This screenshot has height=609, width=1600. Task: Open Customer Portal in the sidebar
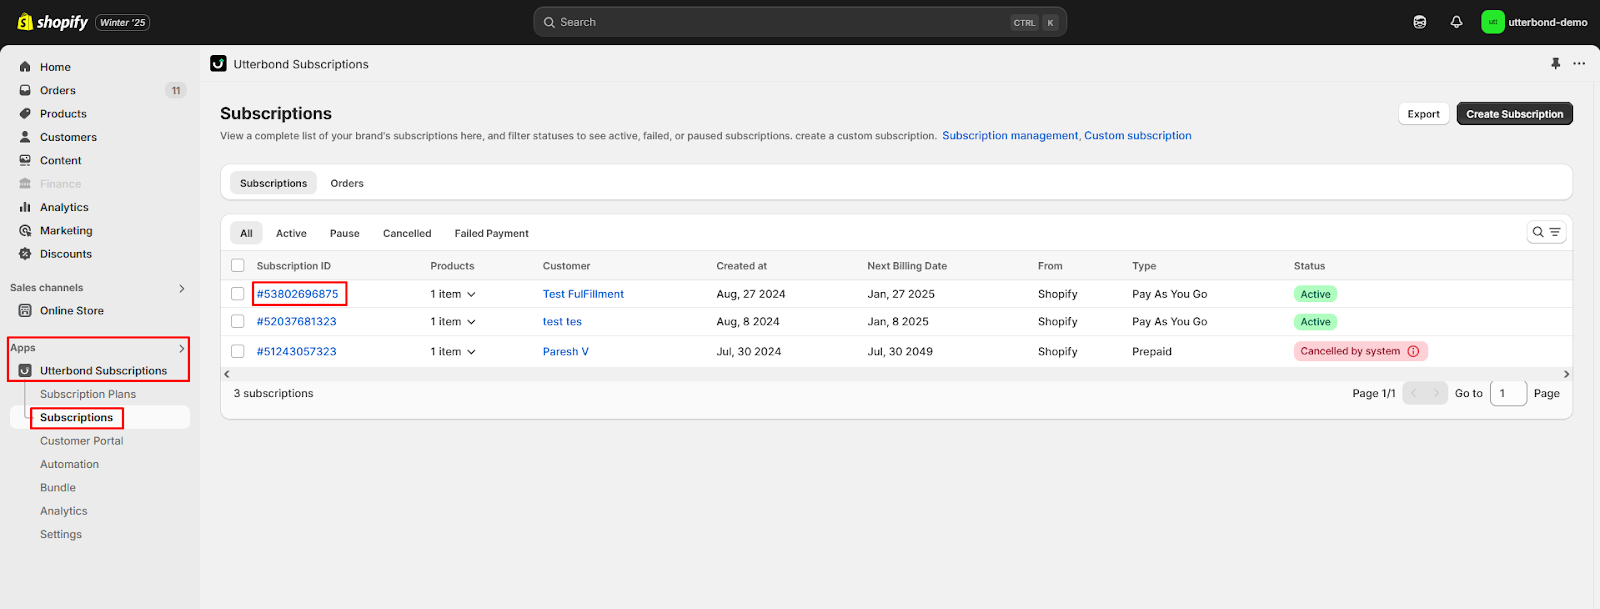click(x=82, y=441)
